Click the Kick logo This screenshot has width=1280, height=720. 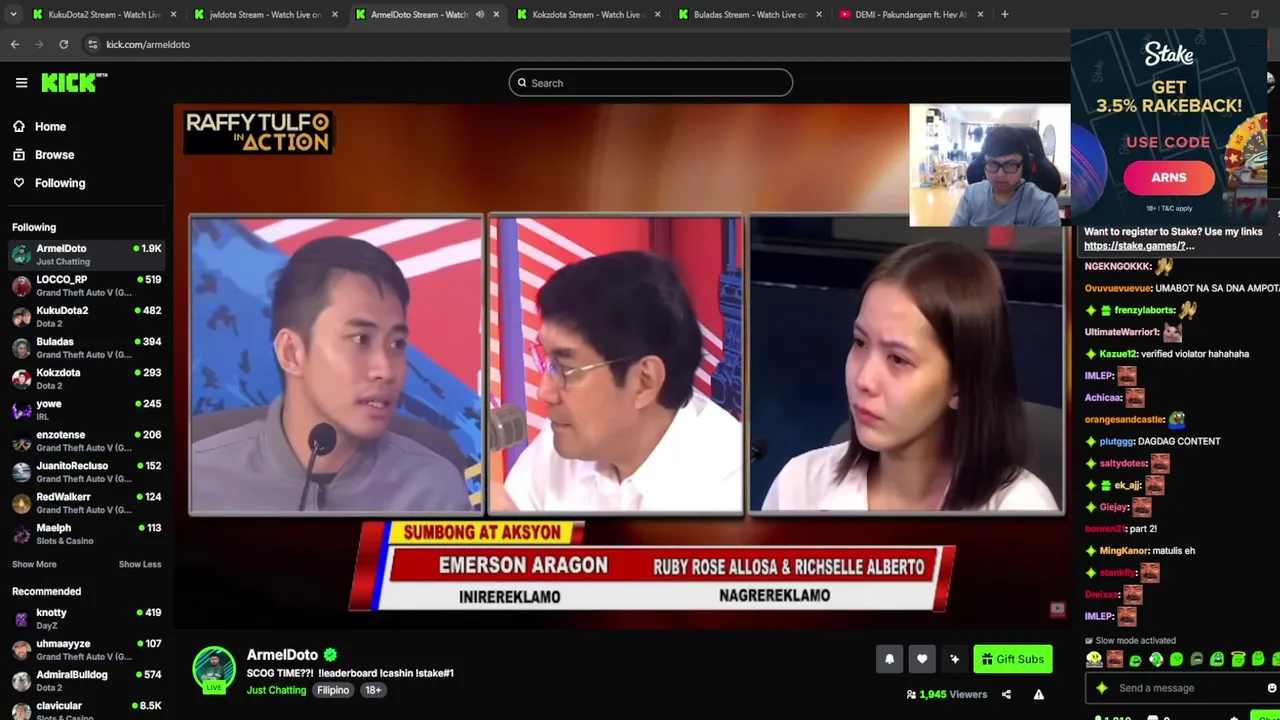click(74, 83)
